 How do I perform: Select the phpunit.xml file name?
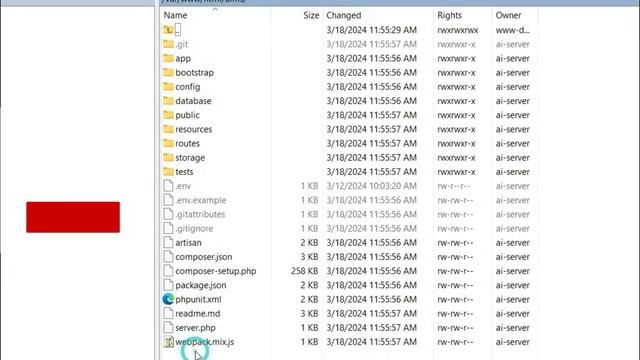[198, 299]
